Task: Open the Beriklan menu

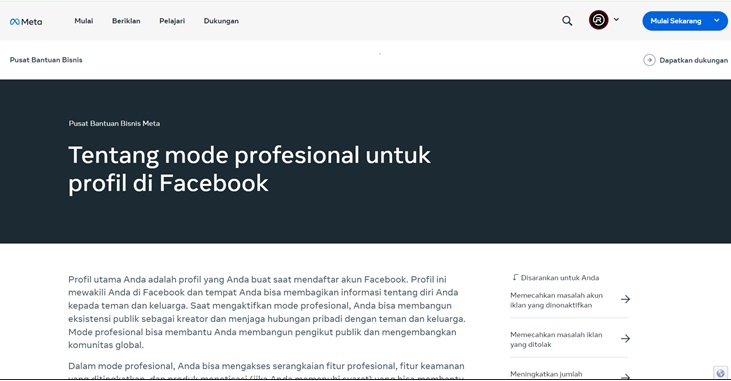Action: [126, 21]
